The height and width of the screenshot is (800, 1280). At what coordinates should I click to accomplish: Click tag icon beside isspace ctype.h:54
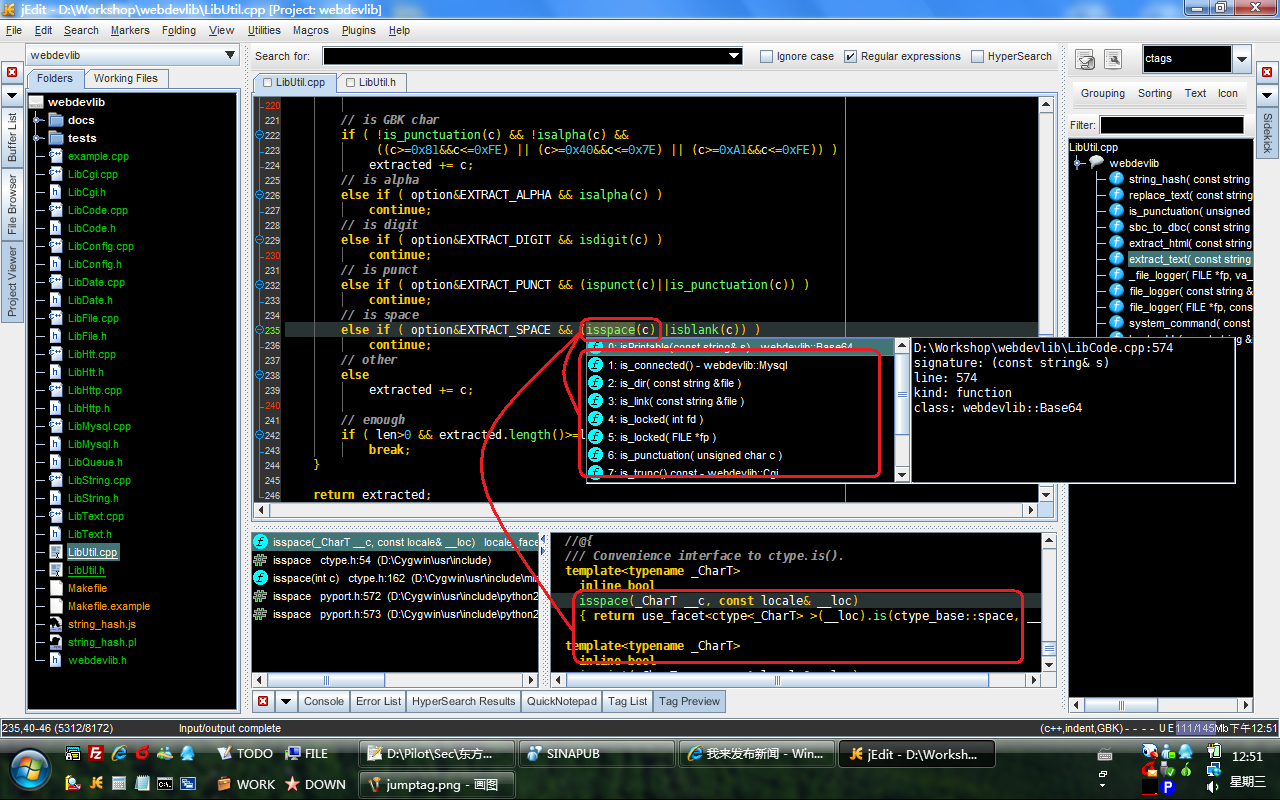[260, 560]
